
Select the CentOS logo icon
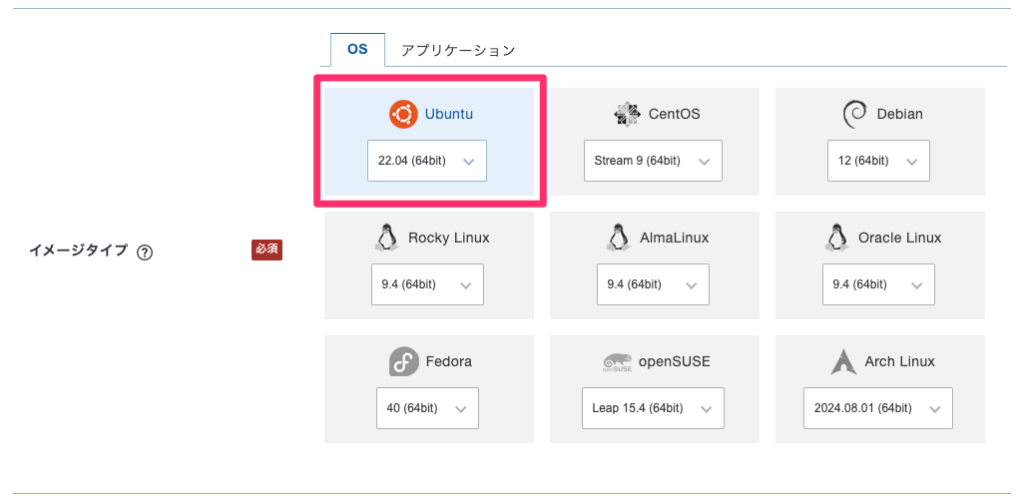(x=627, y=115)
